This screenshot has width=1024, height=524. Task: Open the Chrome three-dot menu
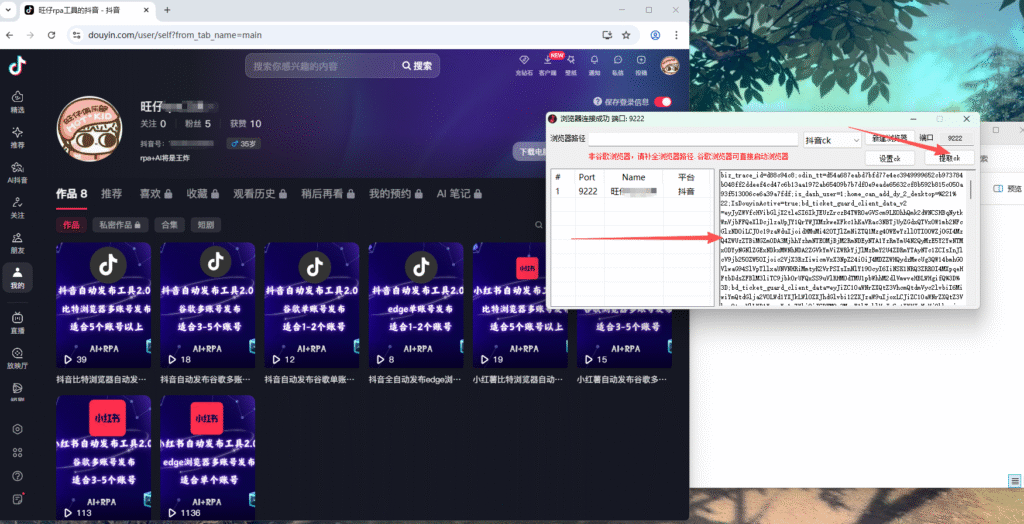pyautogui.click(x=677, y=35)
